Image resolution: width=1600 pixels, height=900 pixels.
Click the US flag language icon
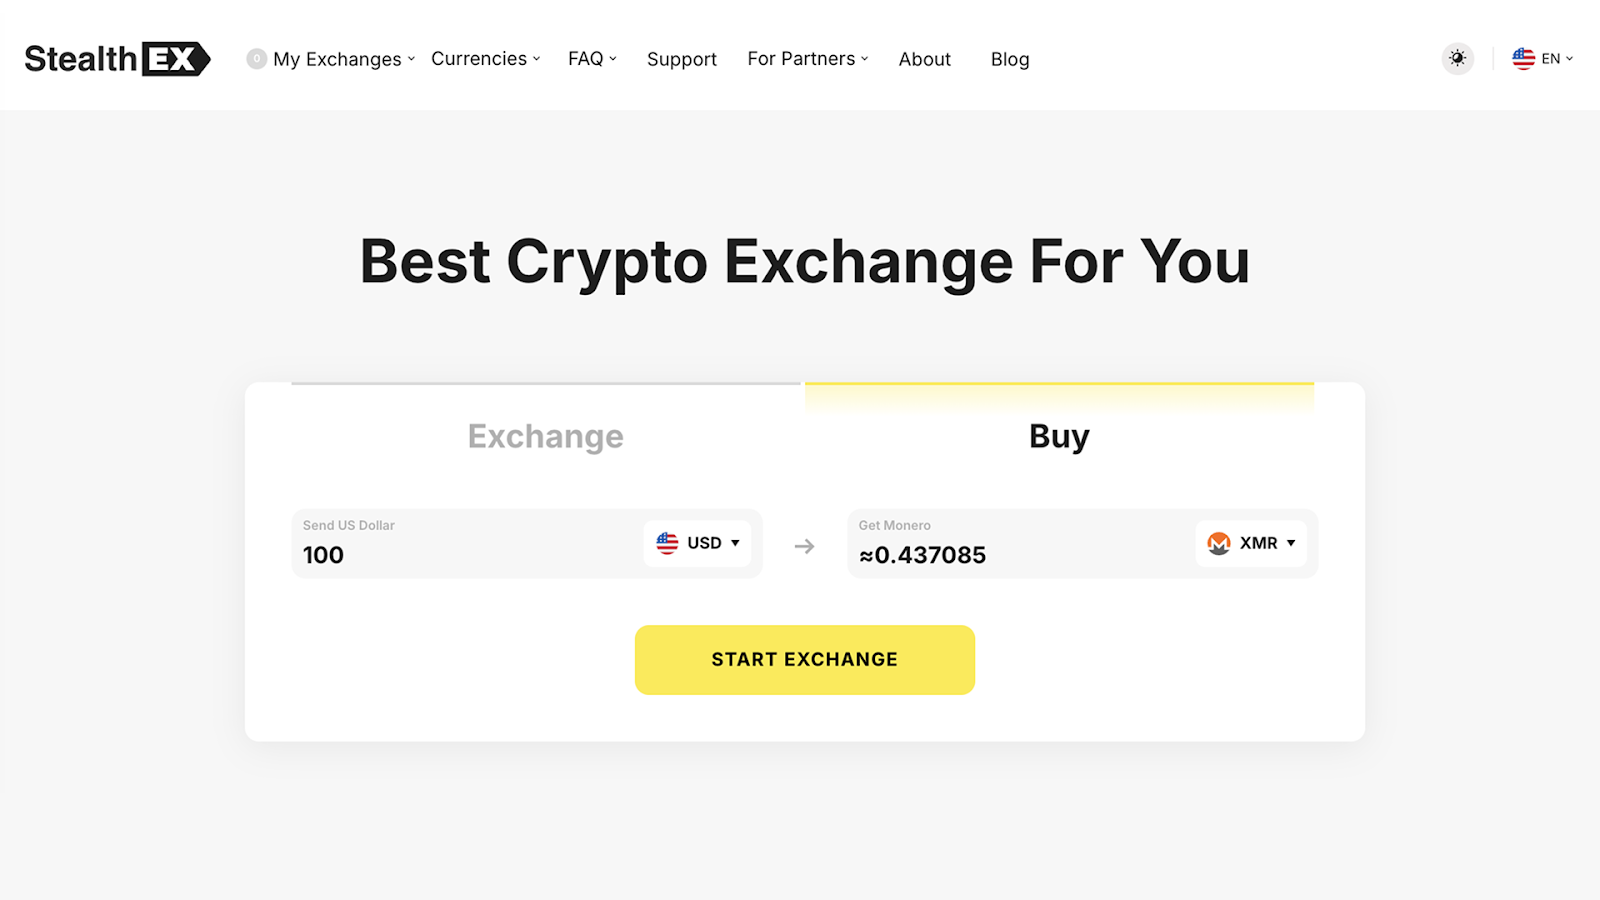point(1523,59)
